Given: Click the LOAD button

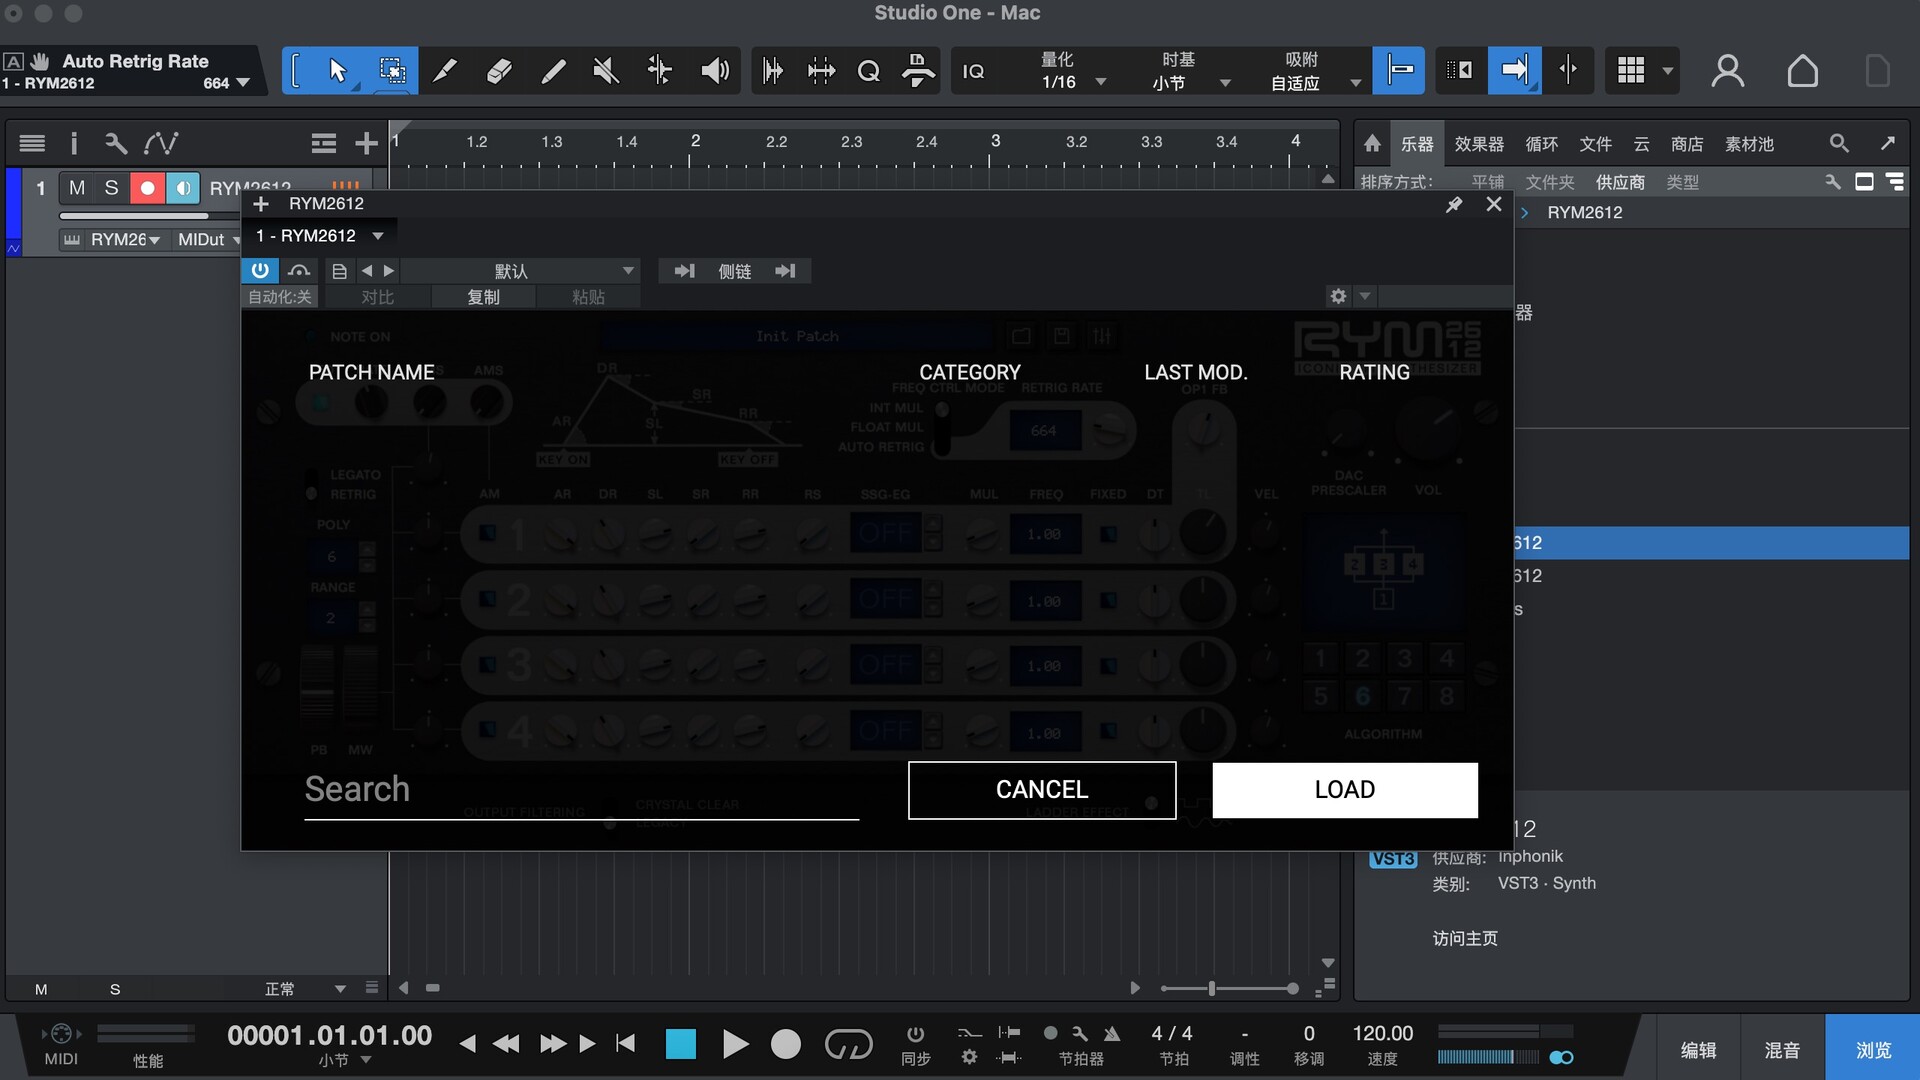Looking at the screenshot, I should pos(1345,790).
